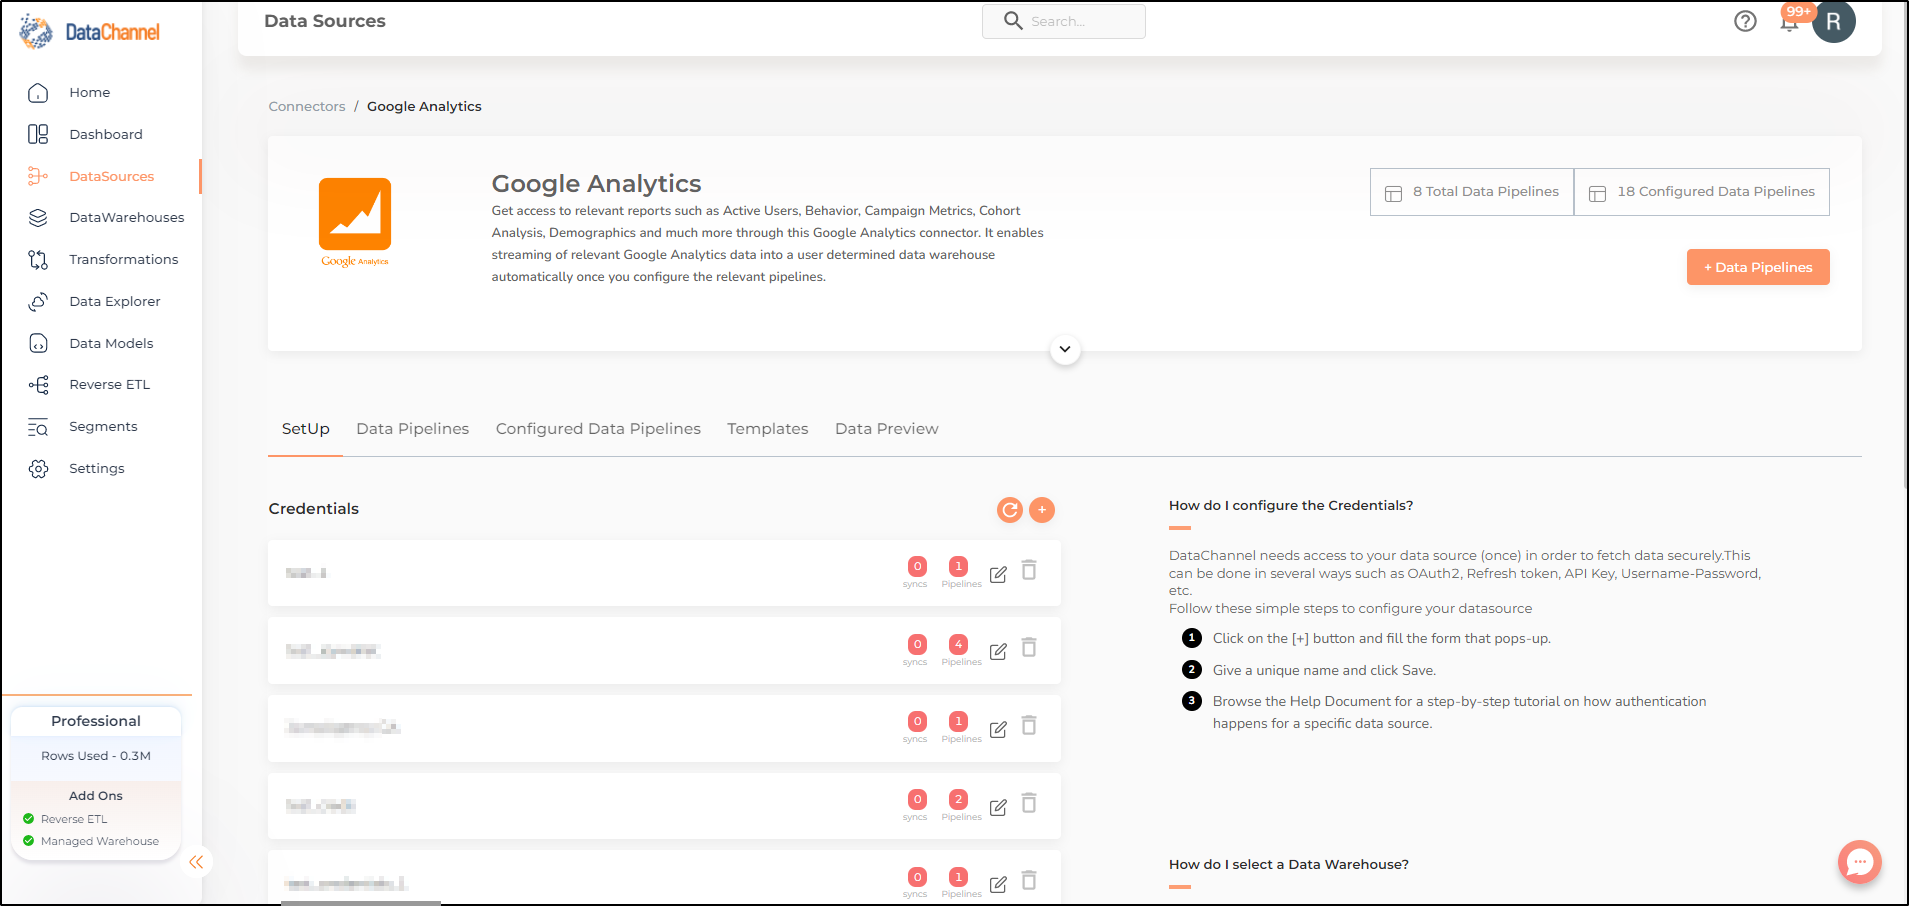Open Settings gear icon in sidebar

coord(38,469)
